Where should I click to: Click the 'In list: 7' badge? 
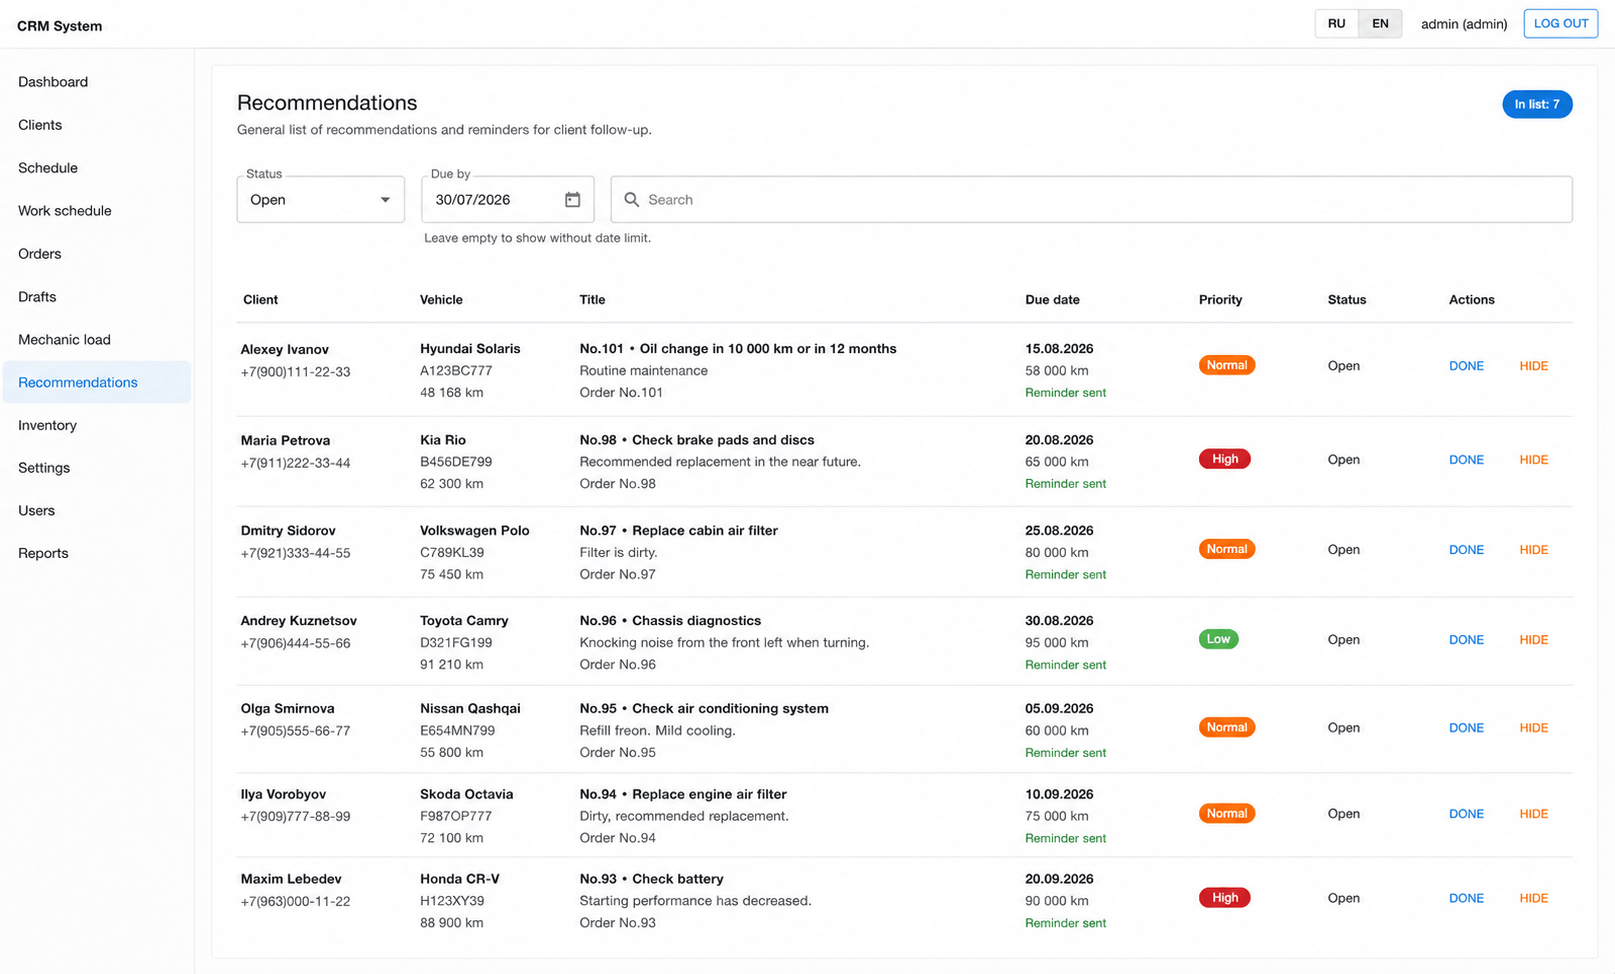1537,104
